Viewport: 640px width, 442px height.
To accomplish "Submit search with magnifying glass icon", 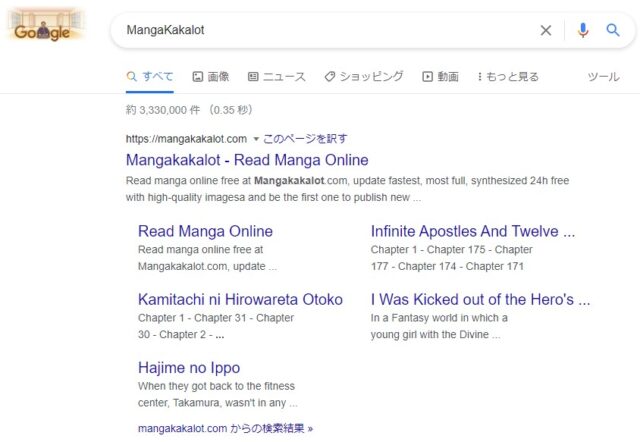I will [x=613, y=30].
